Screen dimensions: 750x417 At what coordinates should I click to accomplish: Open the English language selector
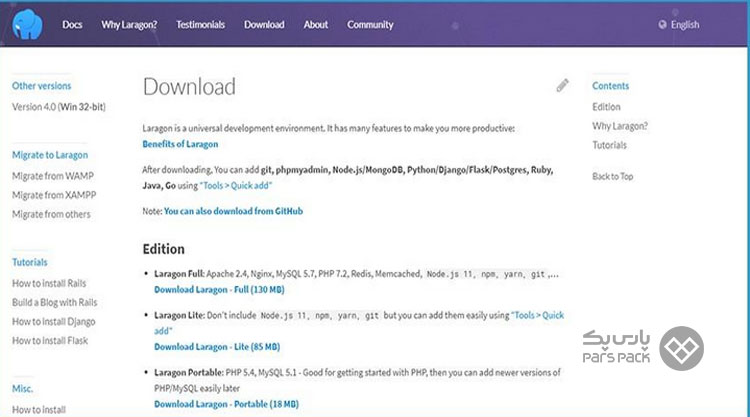click(684, 25)
